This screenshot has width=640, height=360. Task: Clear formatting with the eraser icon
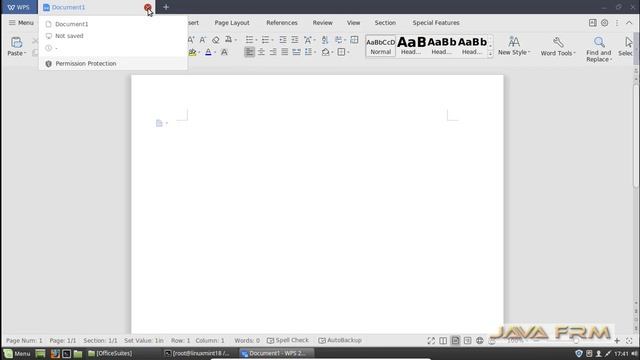[216, 40]
